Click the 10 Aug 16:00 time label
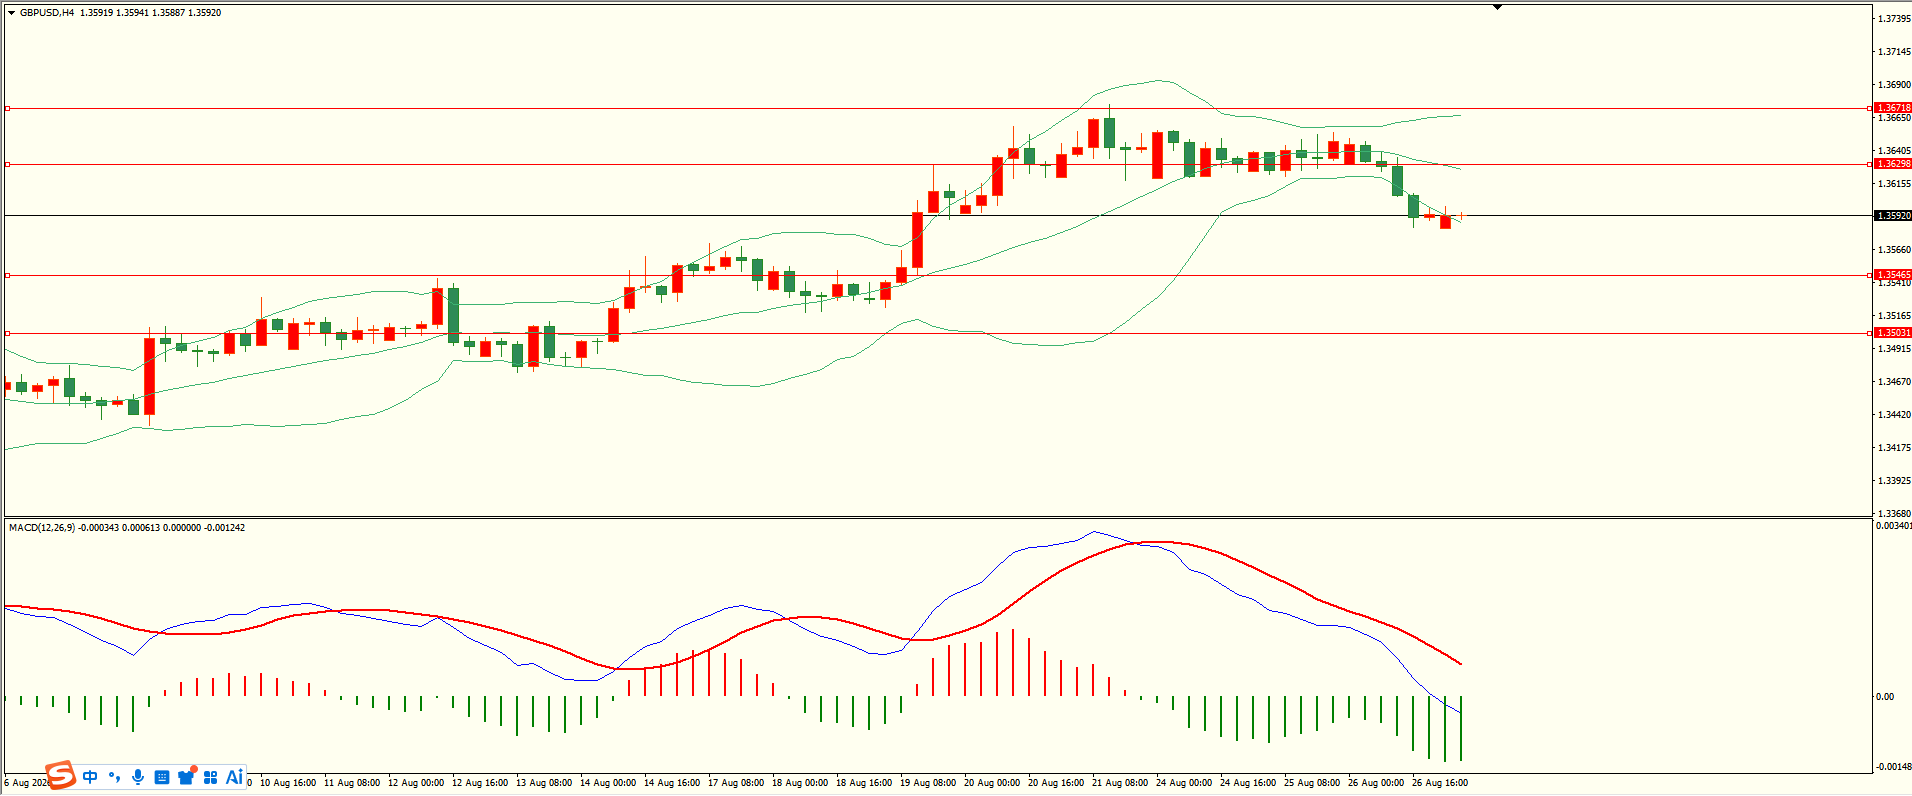This screenshot has height=796, width=1912. (288, 783)
